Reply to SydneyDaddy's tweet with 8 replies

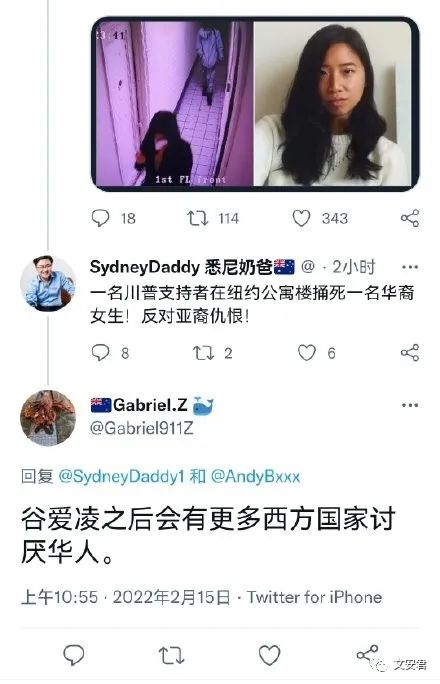click(x=100, y=352)
